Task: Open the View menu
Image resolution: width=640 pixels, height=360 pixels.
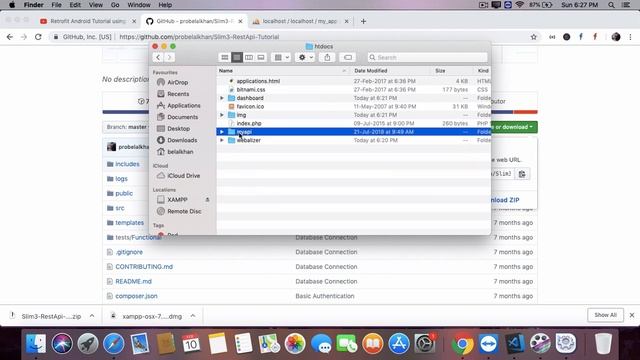Action: 96,5
